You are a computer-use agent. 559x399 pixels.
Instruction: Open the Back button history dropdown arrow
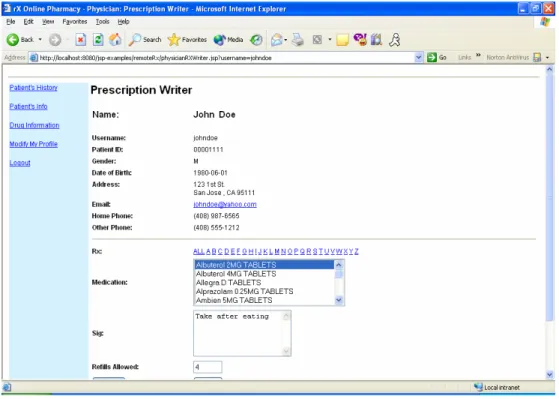tap(40, 40)
